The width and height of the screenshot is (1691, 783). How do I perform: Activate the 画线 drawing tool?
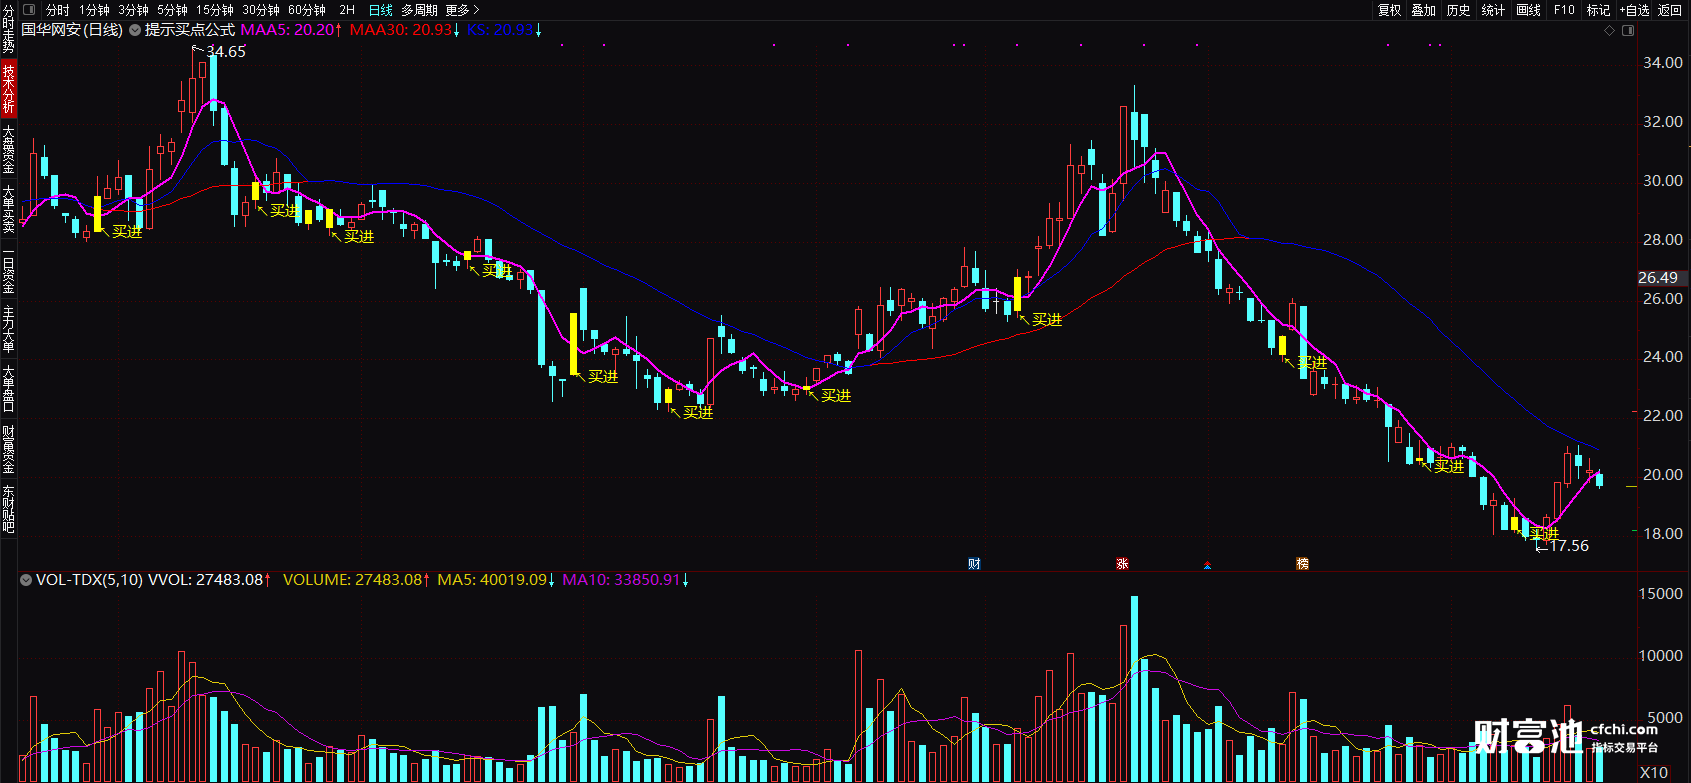(x=1528, y=10)
